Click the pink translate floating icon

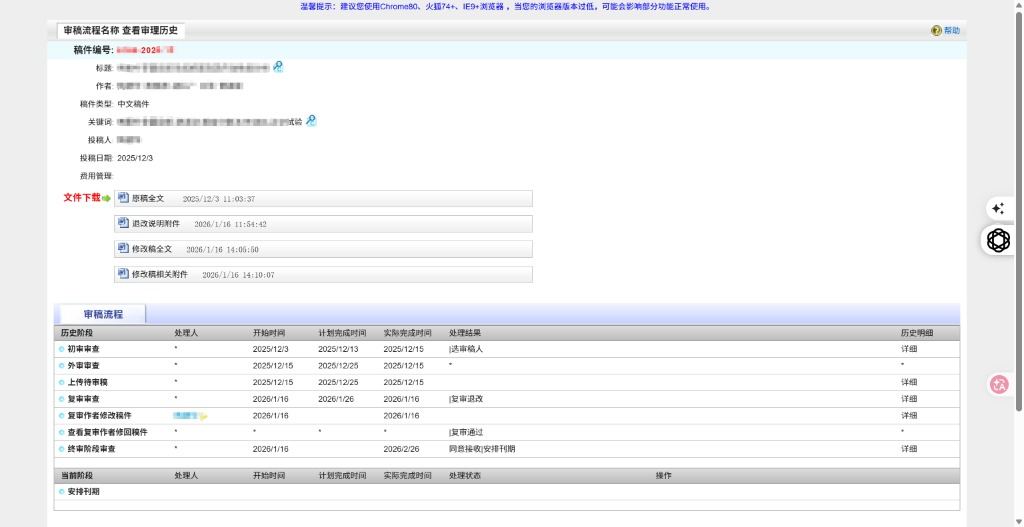[x=998, y=384]
